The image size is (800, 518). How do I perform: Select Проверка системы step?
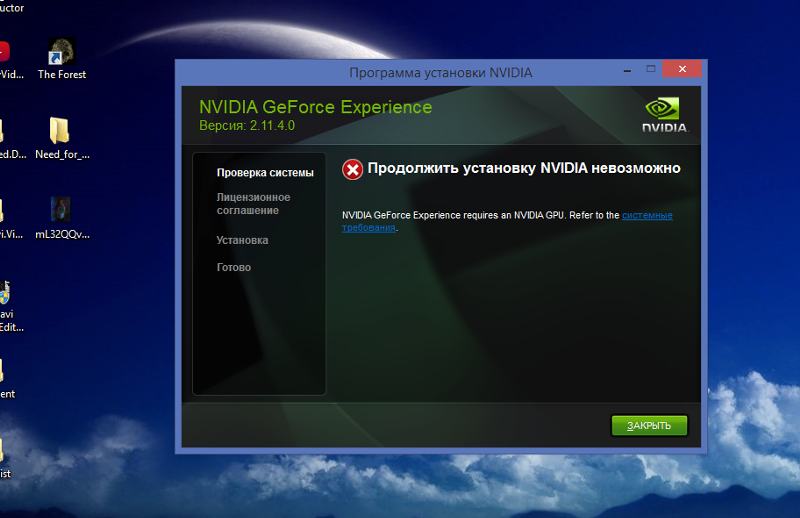click(x=265, y=172)
